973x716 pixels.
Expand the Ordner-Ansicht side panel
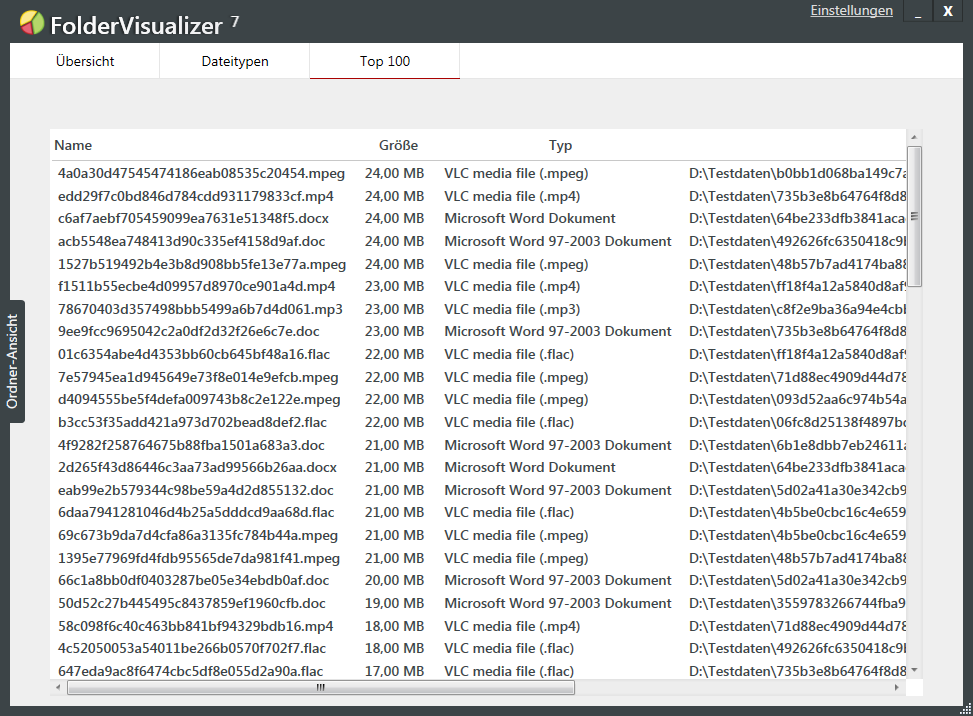pos(13,361)
